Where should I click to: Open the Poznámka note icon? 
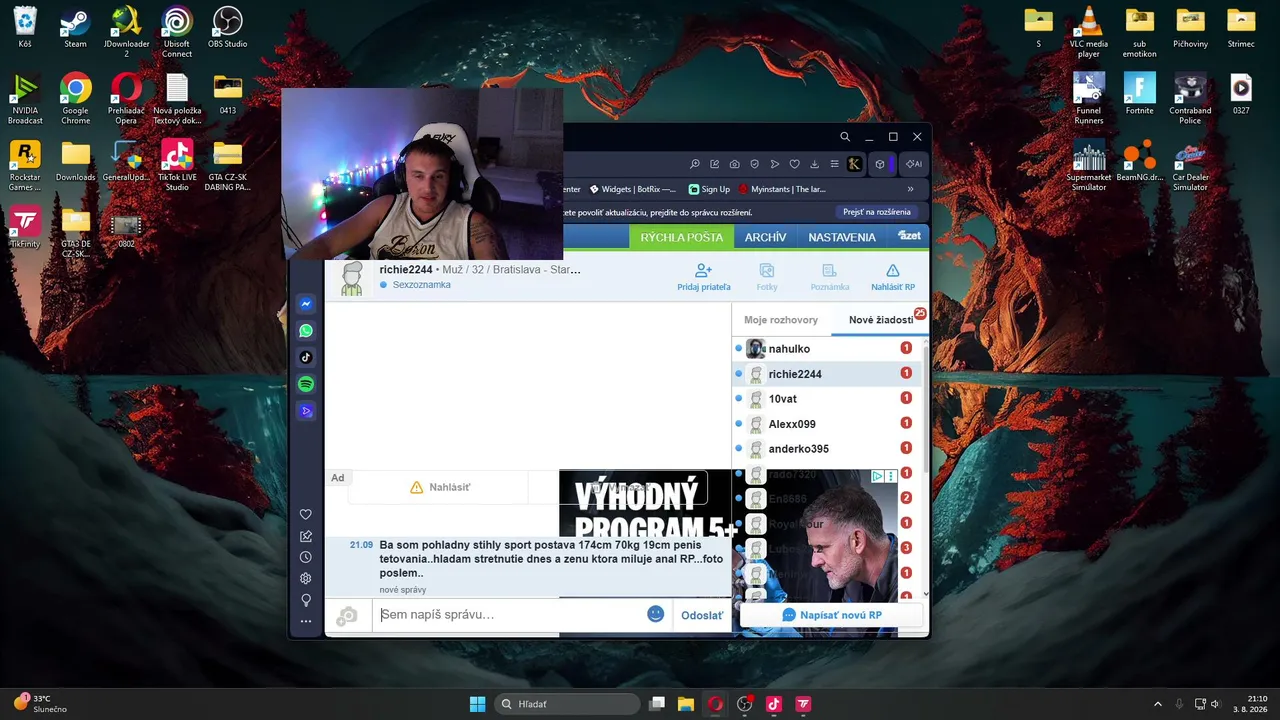click(829, 270)
